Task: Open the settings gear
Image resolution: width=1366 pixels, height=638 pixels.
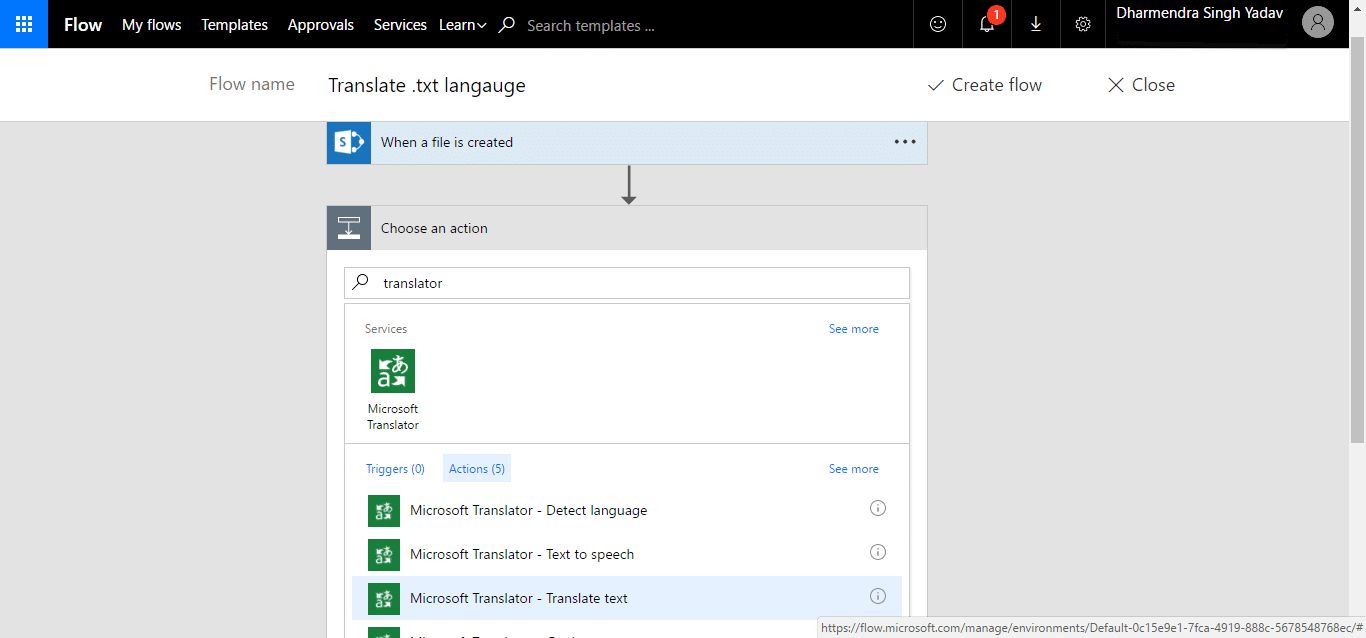Action: point(1083,24)
